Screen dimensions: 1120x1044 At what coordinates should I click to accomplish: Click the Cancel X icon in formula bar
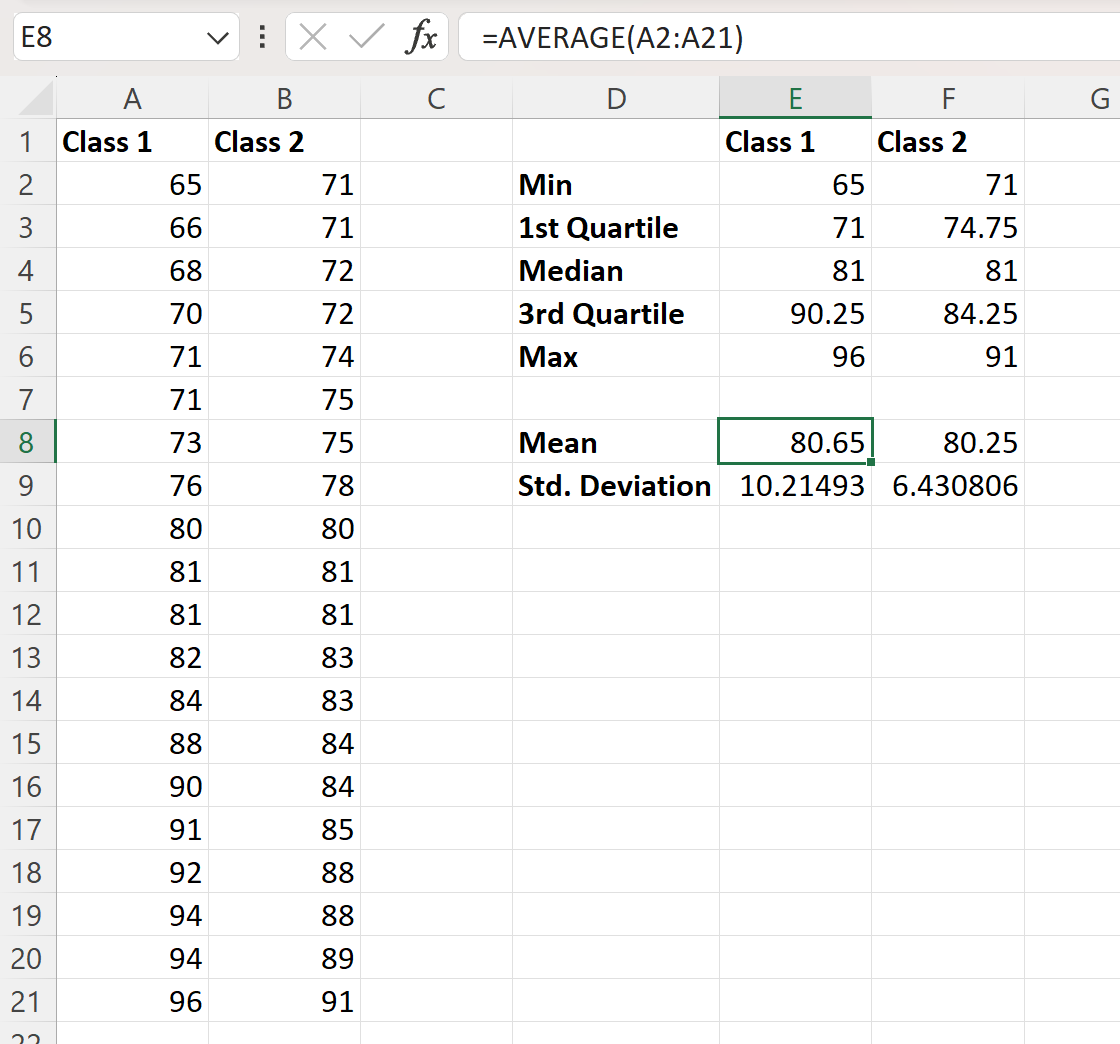pyautogui.click(x=313, y=38)
